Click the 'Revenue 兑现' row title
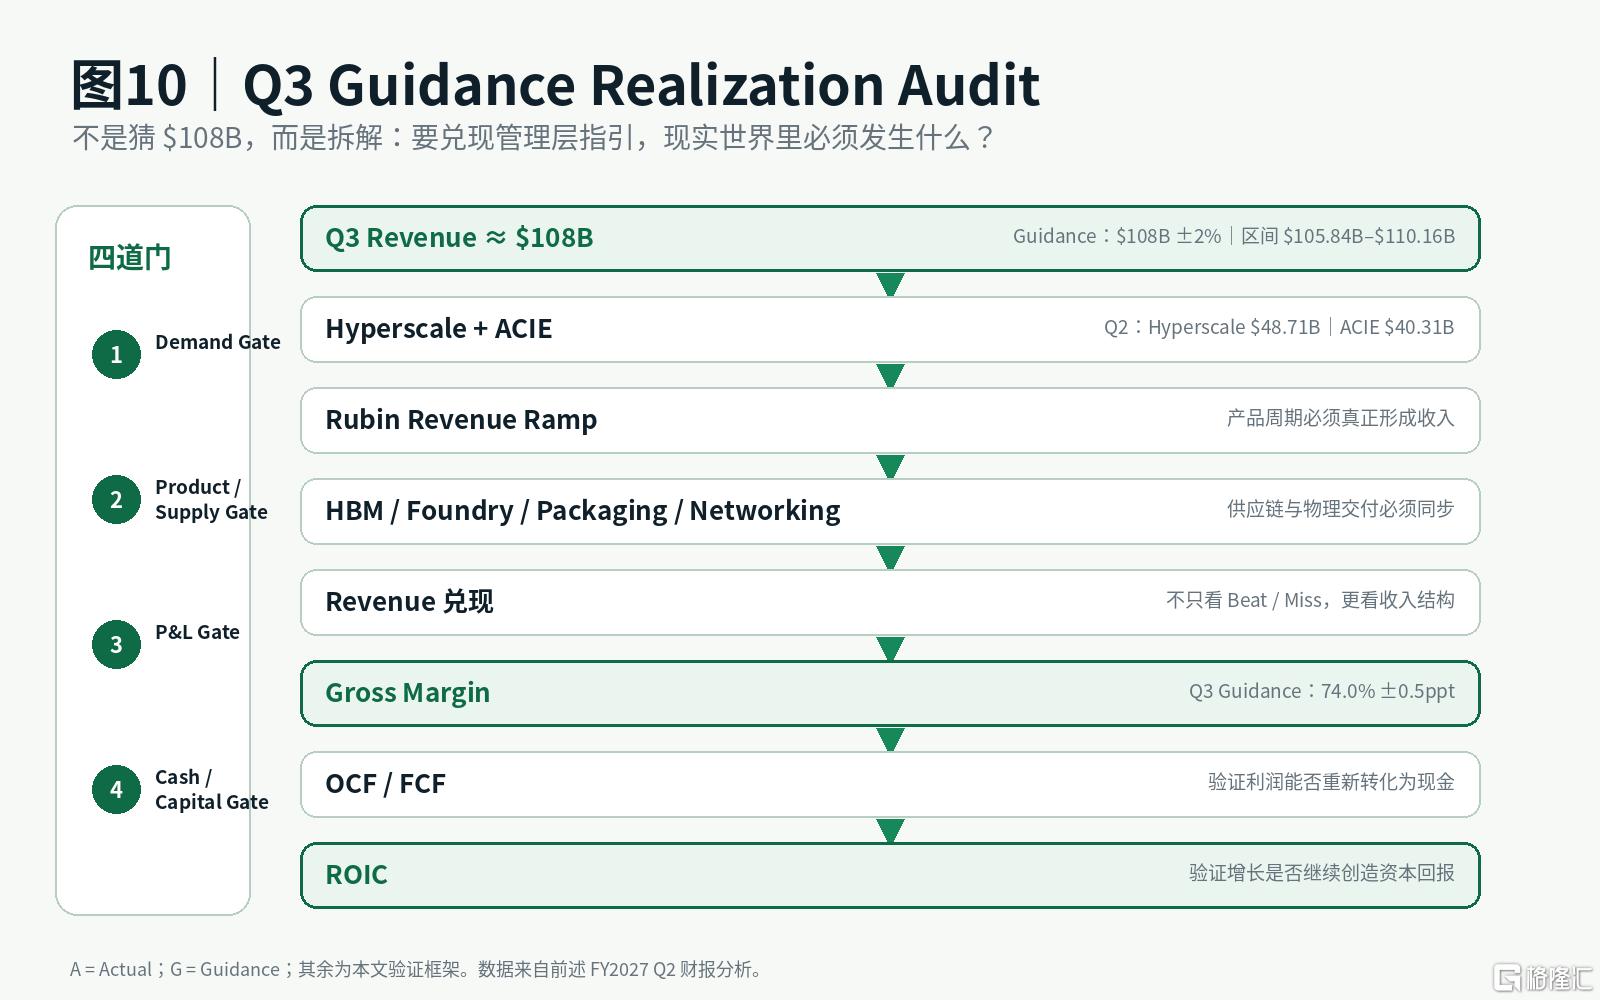Image resolution: width=1600 pixels, height=1000 pixels. pyautogui.click(x=409, y=602)
